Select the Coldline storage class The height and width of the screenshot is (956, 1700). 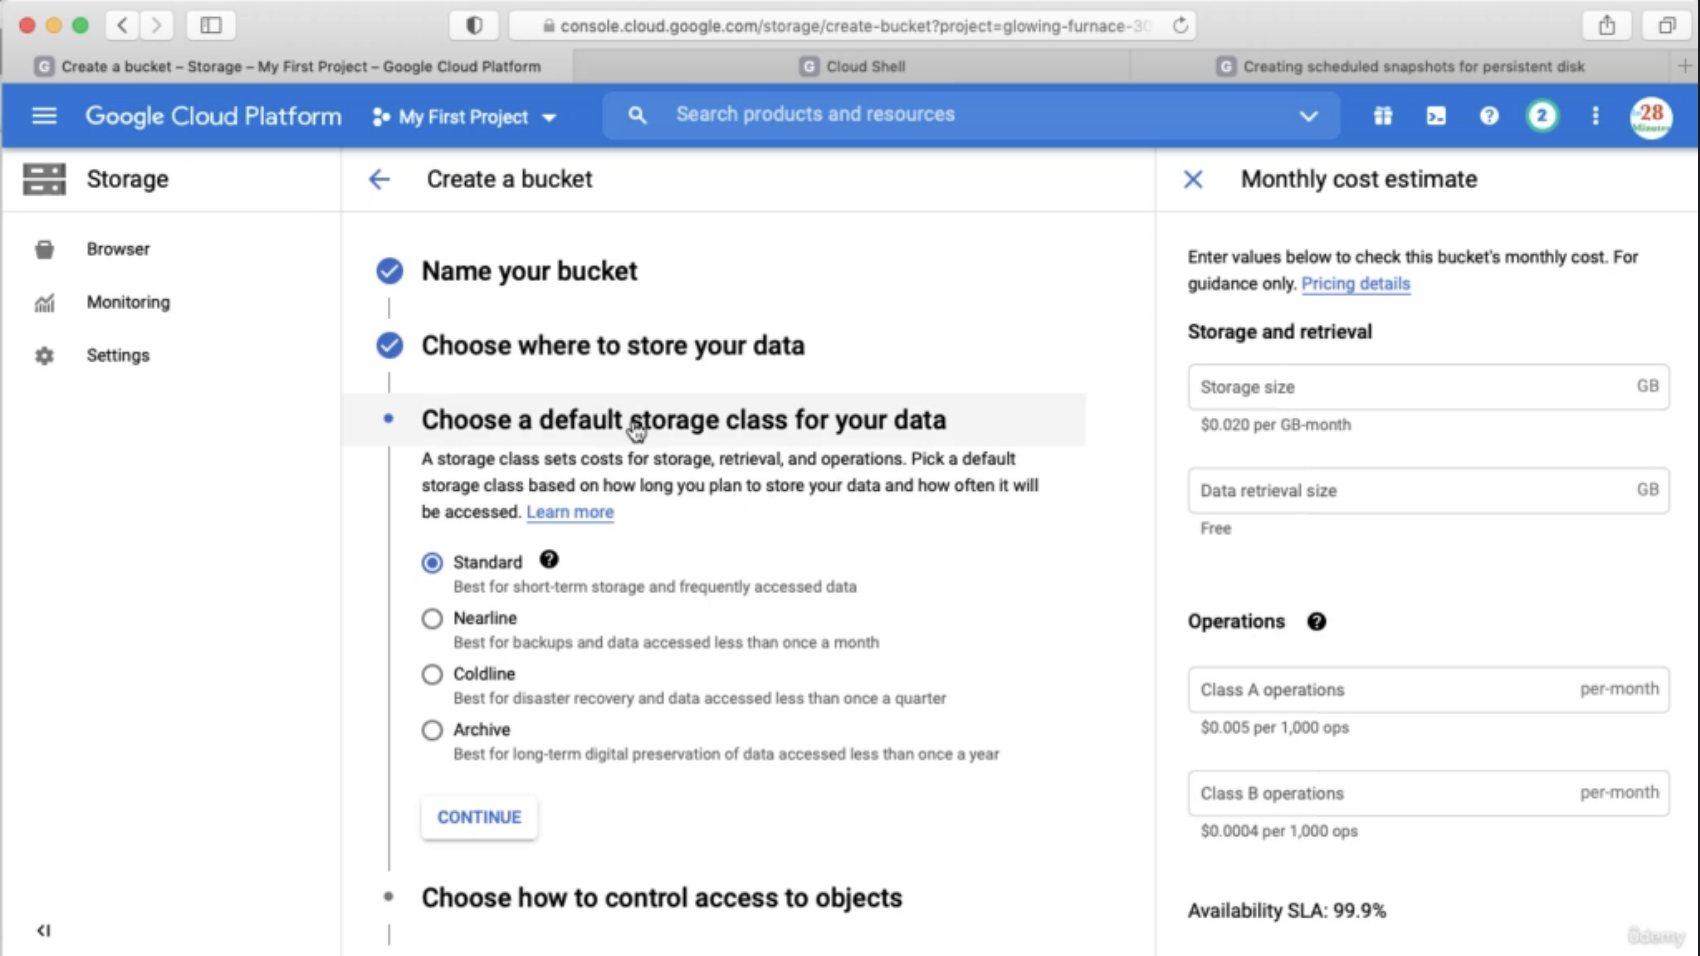(x=432, y=675)
